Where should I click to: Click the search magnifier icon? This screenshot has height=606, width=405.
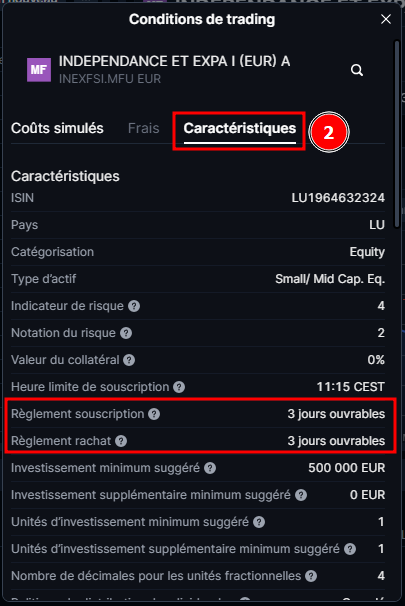[357, 70]
